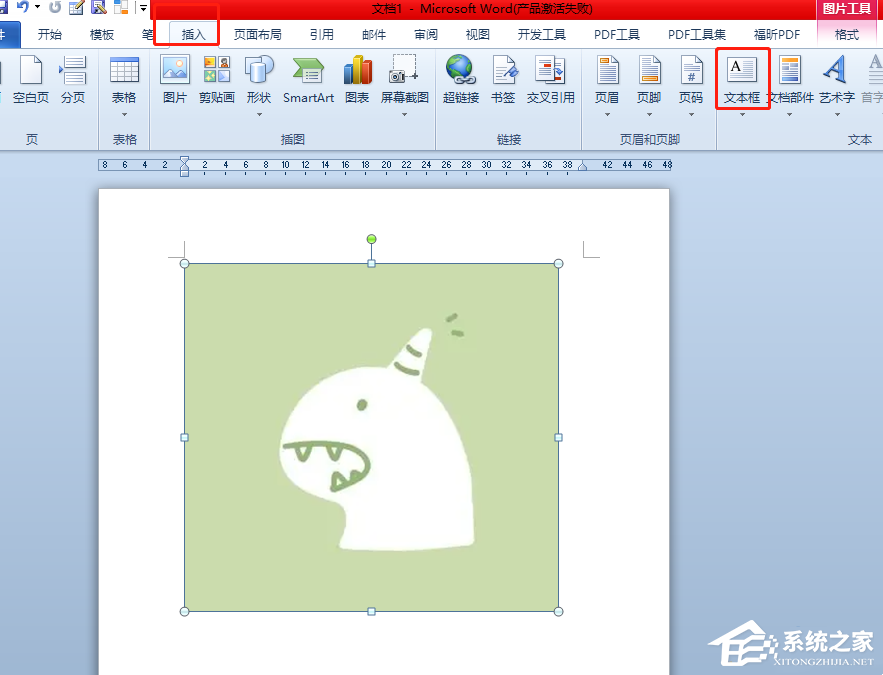Switch to the 模板 (Template) tab
883x675 pixels.
(102, 35)
